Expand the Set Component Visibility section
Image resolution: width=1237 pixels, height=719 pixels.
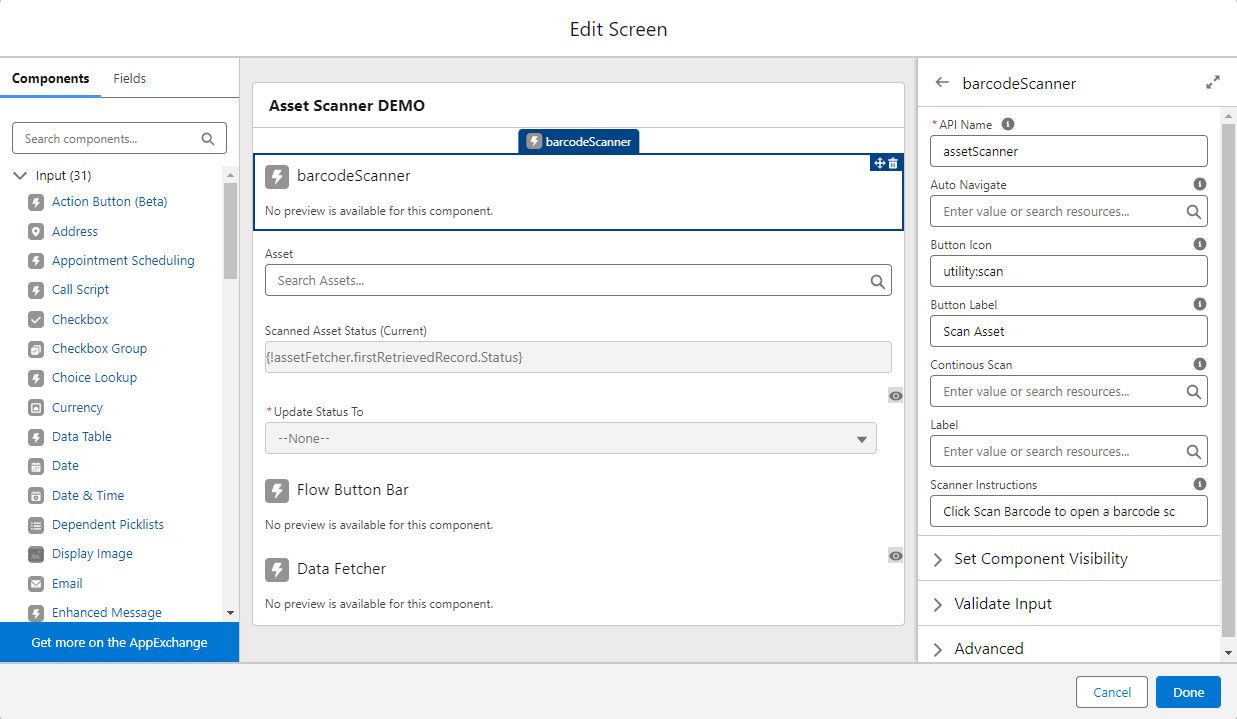click(1040, 559)
